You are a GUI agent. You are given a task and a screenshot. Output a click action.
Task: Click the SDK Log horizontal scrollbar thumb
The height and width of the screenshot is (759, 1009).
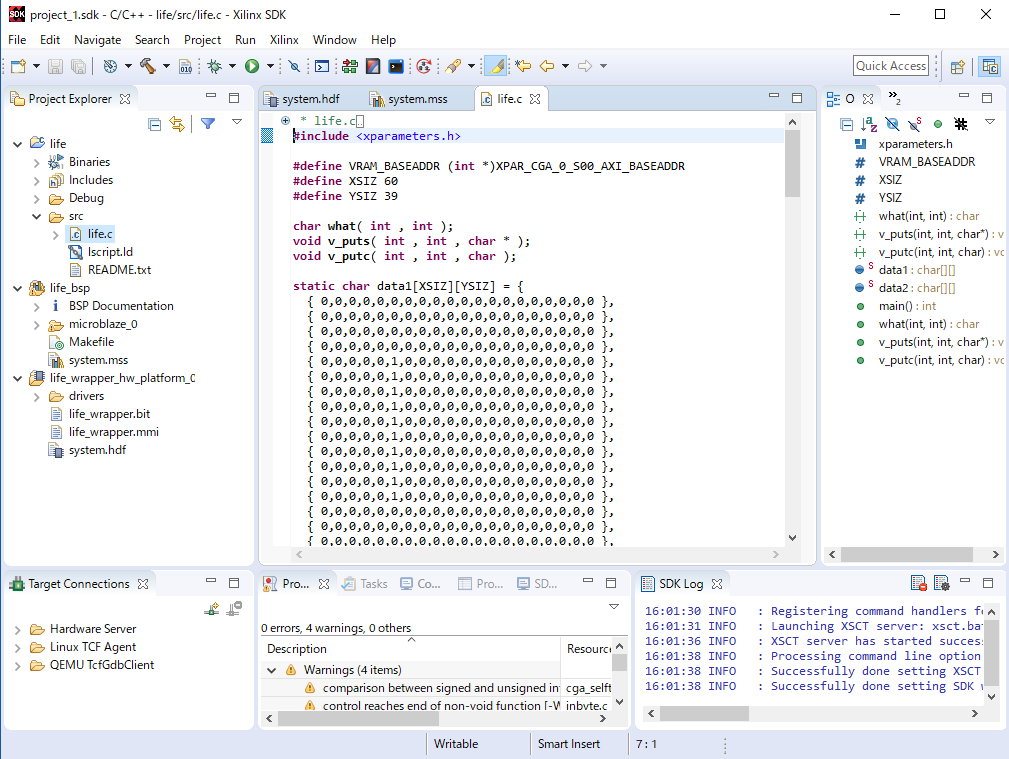tap(704, 713)
